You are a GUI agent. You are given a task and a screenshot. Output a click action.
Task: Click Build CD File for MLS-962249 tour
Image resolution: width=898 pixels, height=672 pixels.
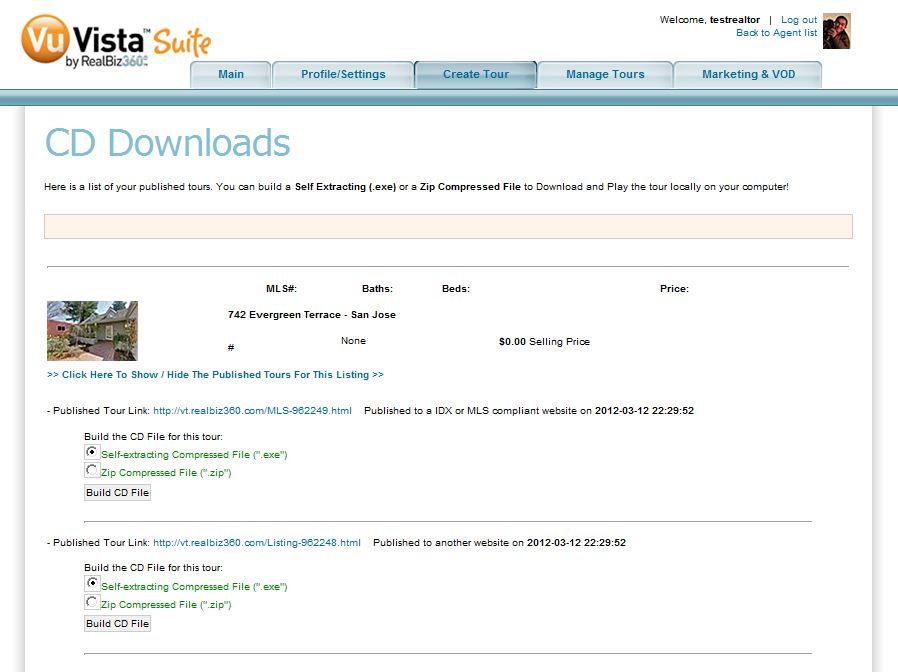tap(117, 493)
